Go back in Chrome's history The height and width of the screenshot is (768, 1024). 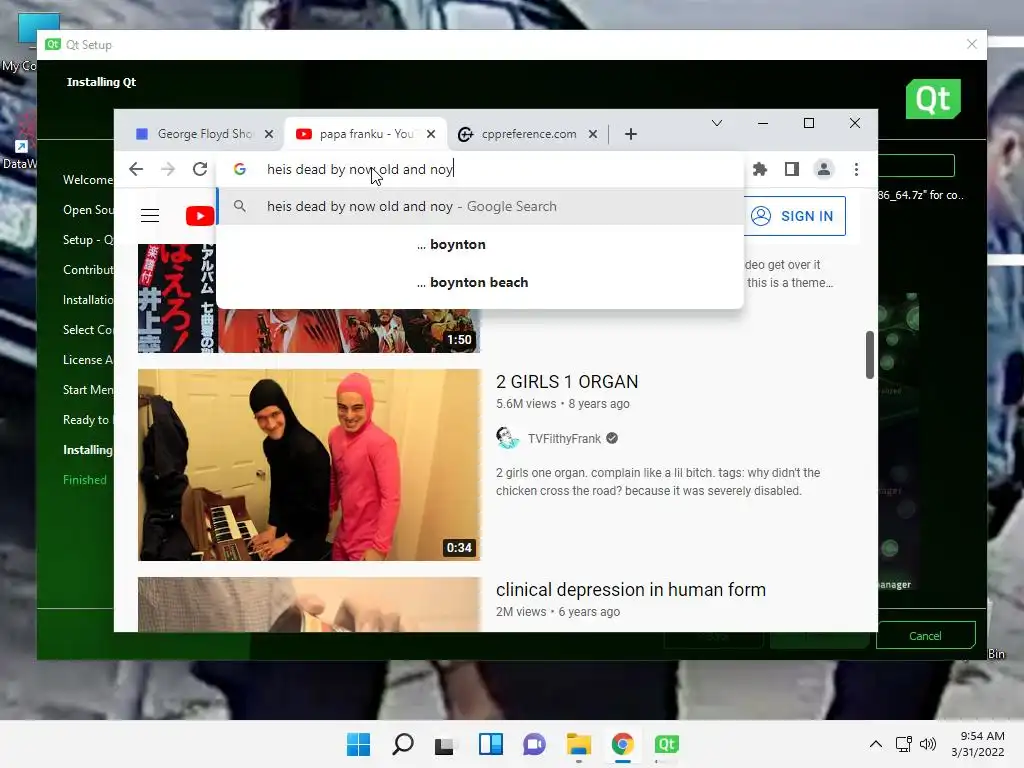point(136,170)
